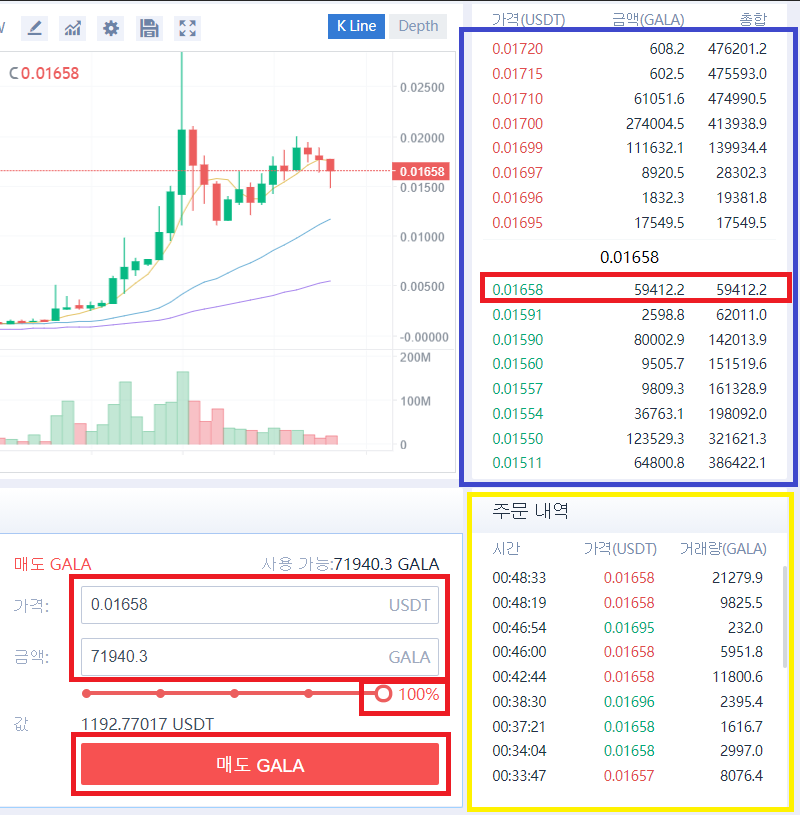Click the 1192.77017 USDT value text
The width and height of the screenshot is (800, 815).
(148, 724)
